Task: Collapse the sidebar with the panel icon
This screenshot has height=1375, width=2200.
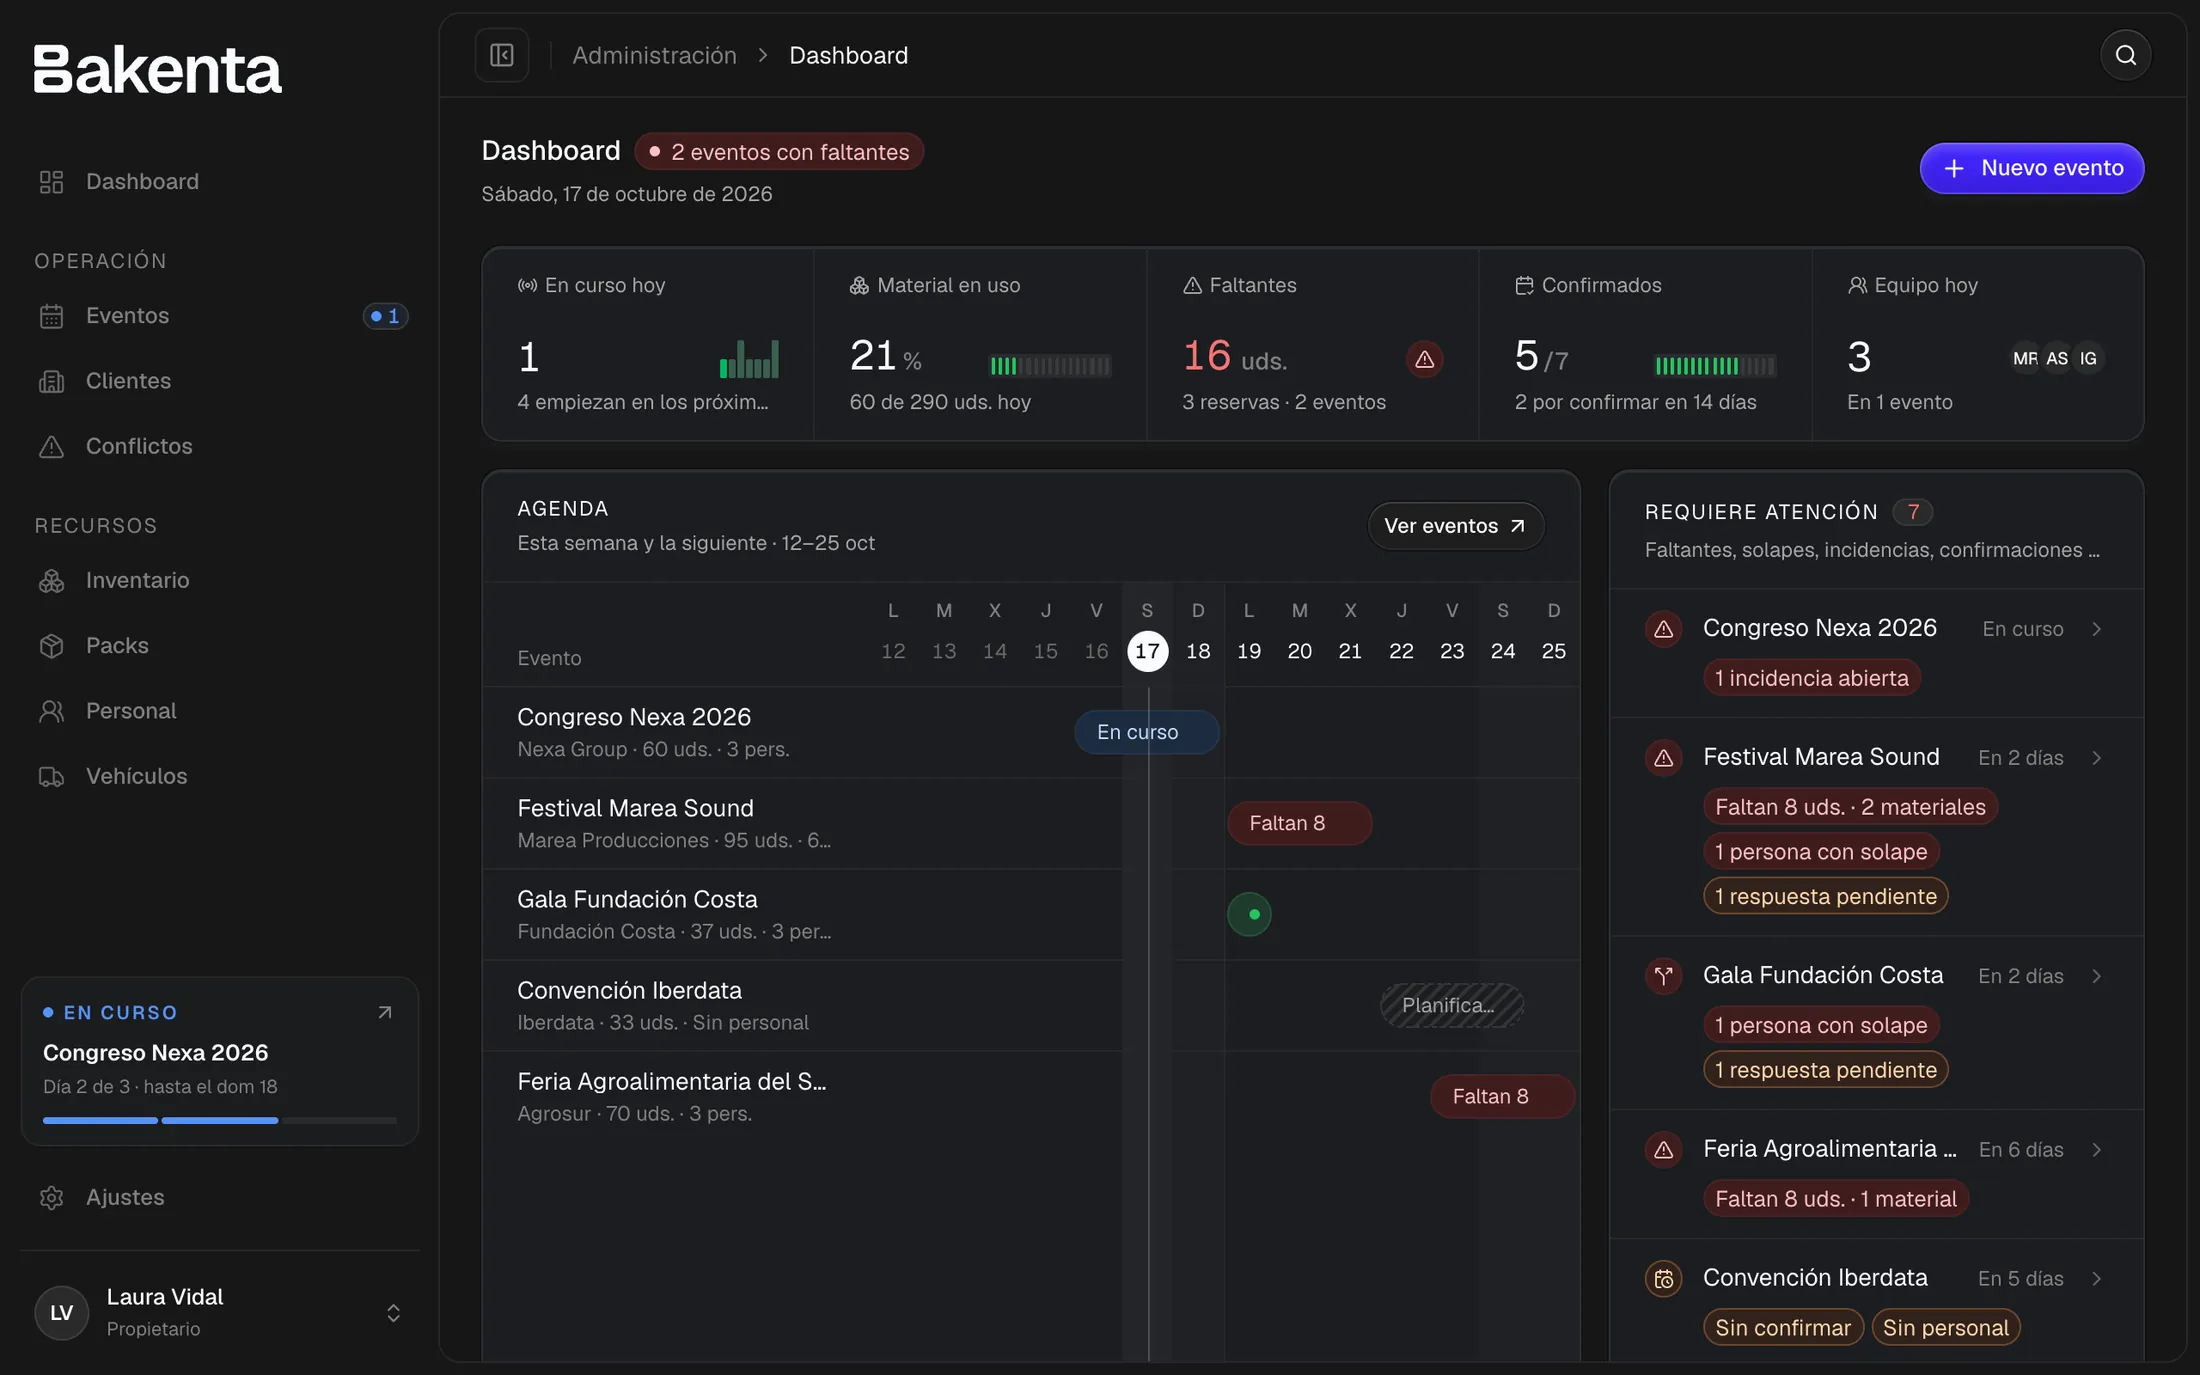Action: pos(502,55)
